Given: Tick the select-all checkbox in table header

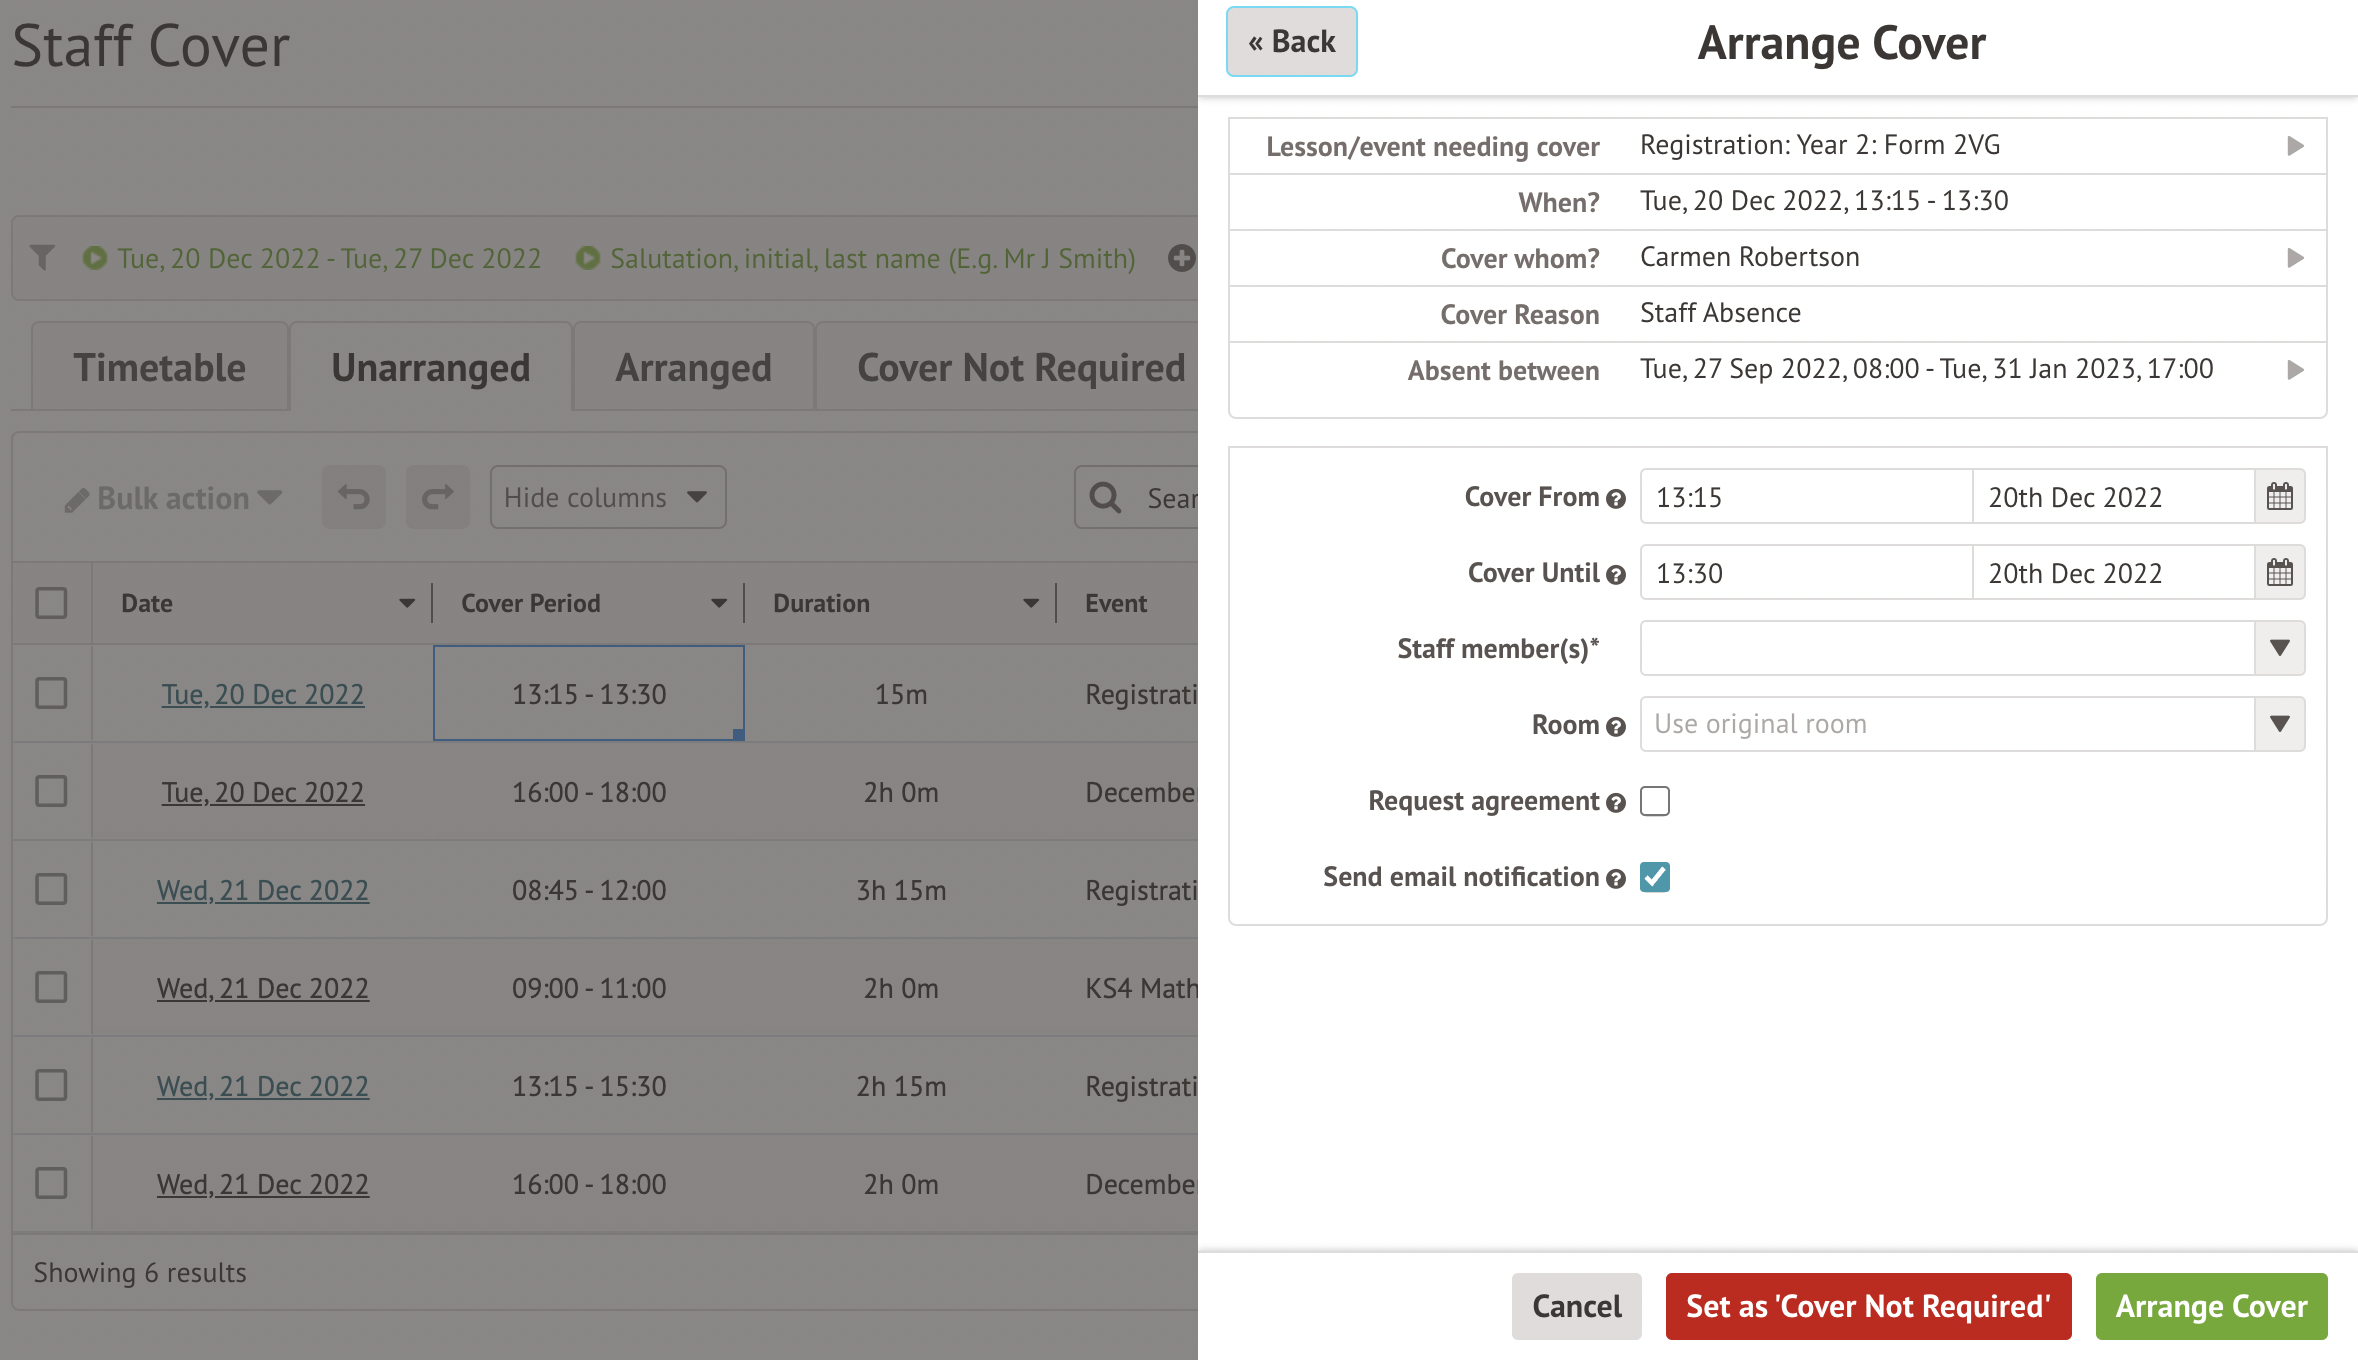Looking at the screenshot, I should pos(51,603).
